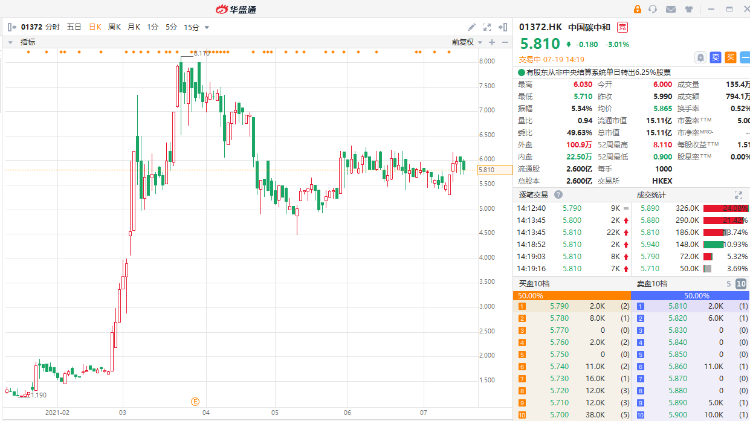
Task: Click the blue 买 buy button
Action: 716,57
